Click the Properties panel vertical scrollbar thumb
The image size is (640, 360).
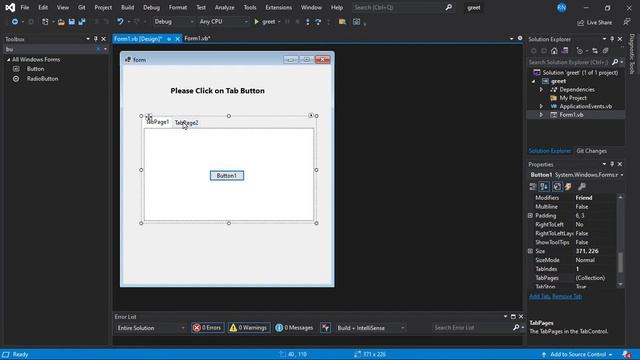pos(620,262)
